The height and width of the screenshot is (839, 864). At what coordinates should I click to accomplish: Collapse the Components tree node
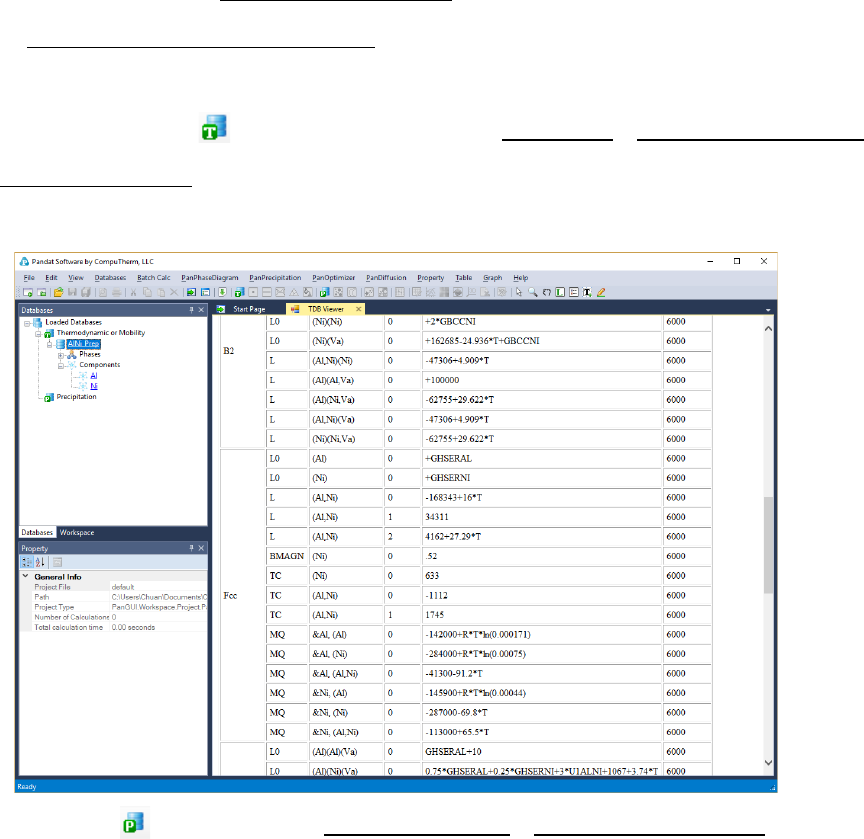pos(61,366)
